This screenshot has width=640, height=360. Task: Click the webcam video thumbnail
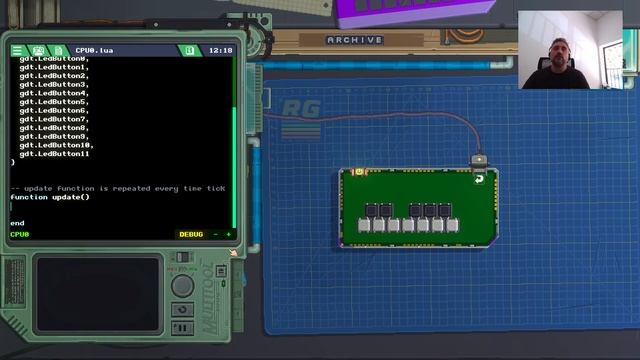pyautogui.click(x=570, y=49)
